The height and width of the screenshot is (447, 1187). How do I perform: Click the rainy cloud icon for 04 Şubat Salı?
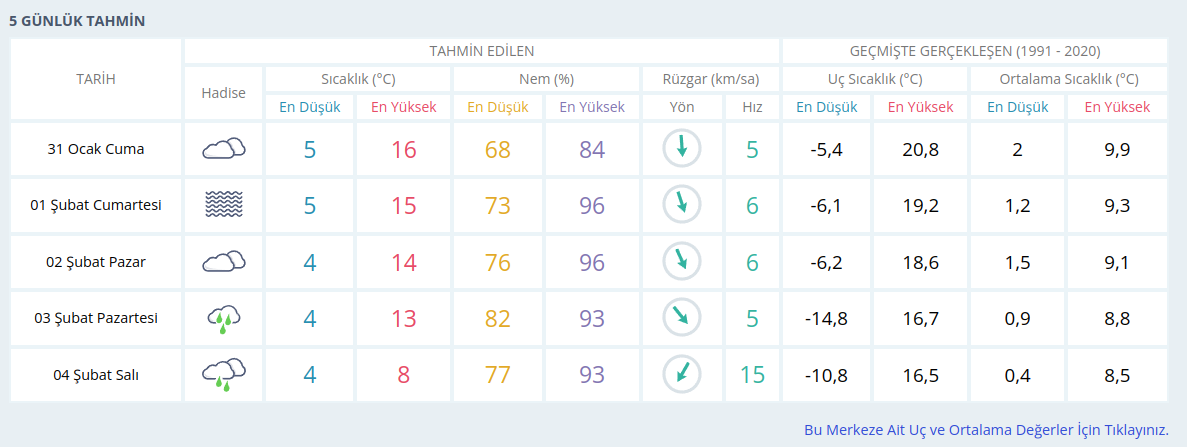(x=224, y=375)
